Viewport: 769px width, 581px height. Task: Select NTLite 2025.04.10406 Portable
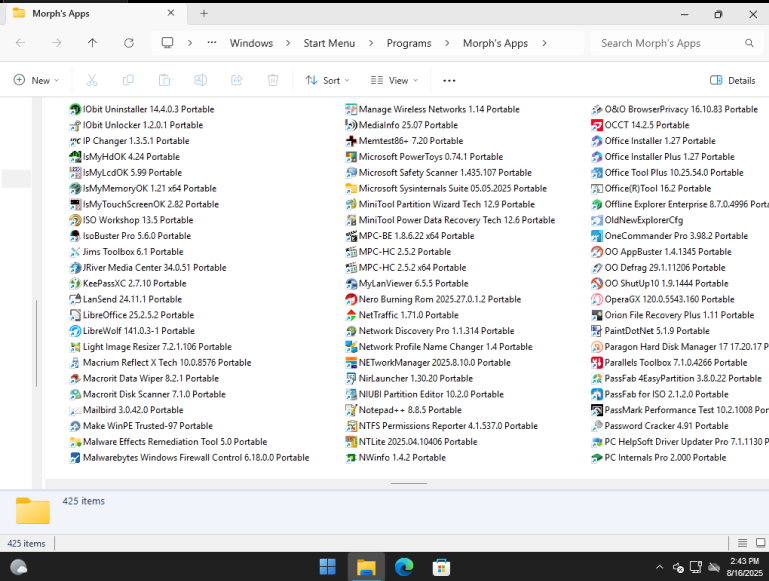click(x=411, y=442)
